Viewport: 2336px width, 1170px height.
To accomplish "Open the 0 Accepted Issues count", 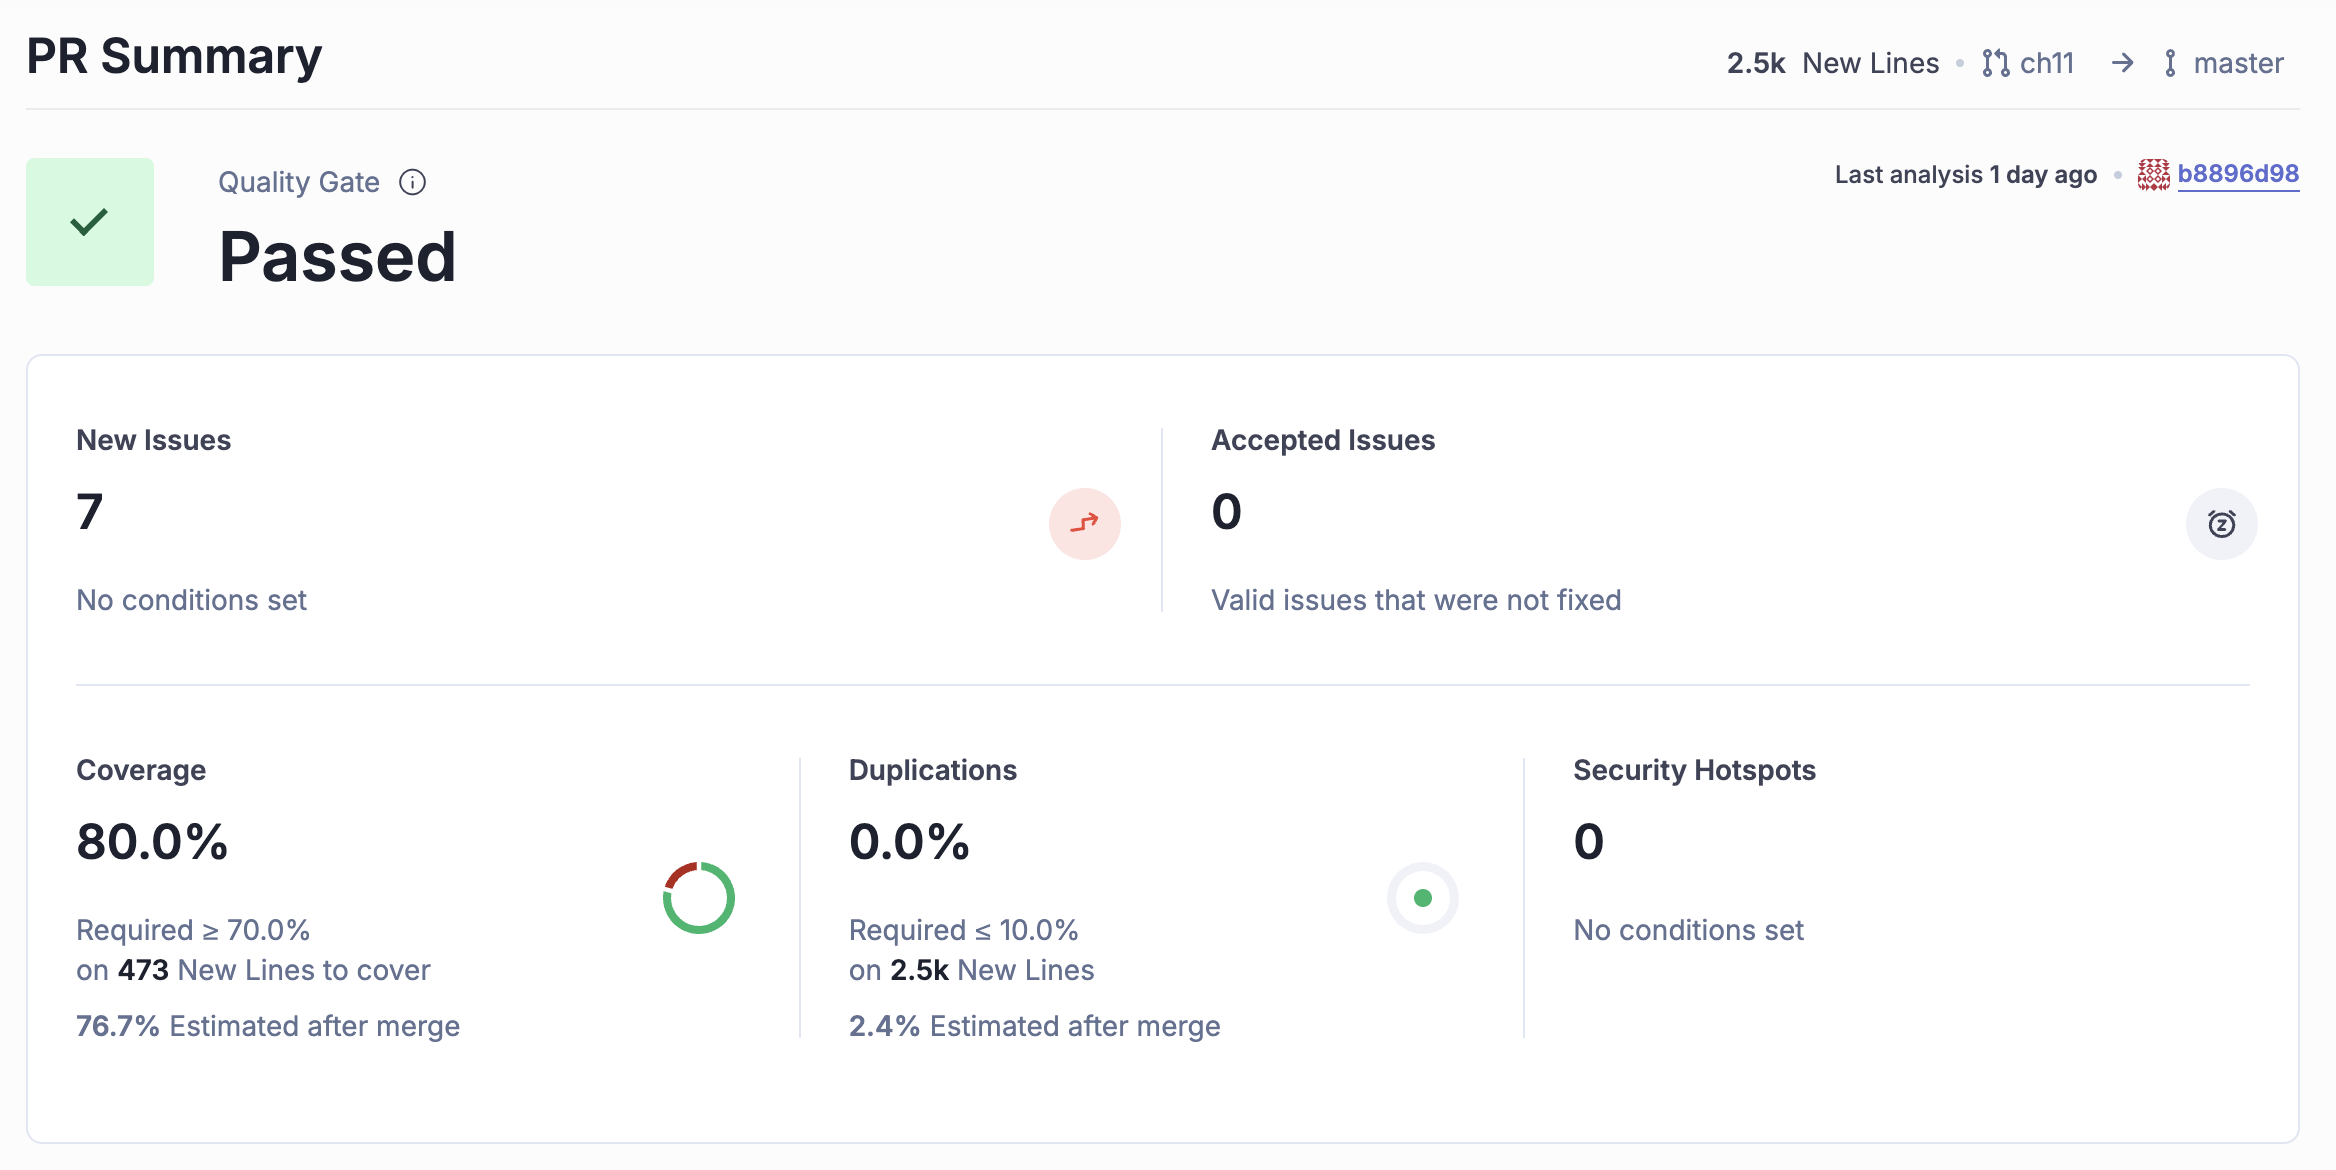I will [x=1226, y=511].
